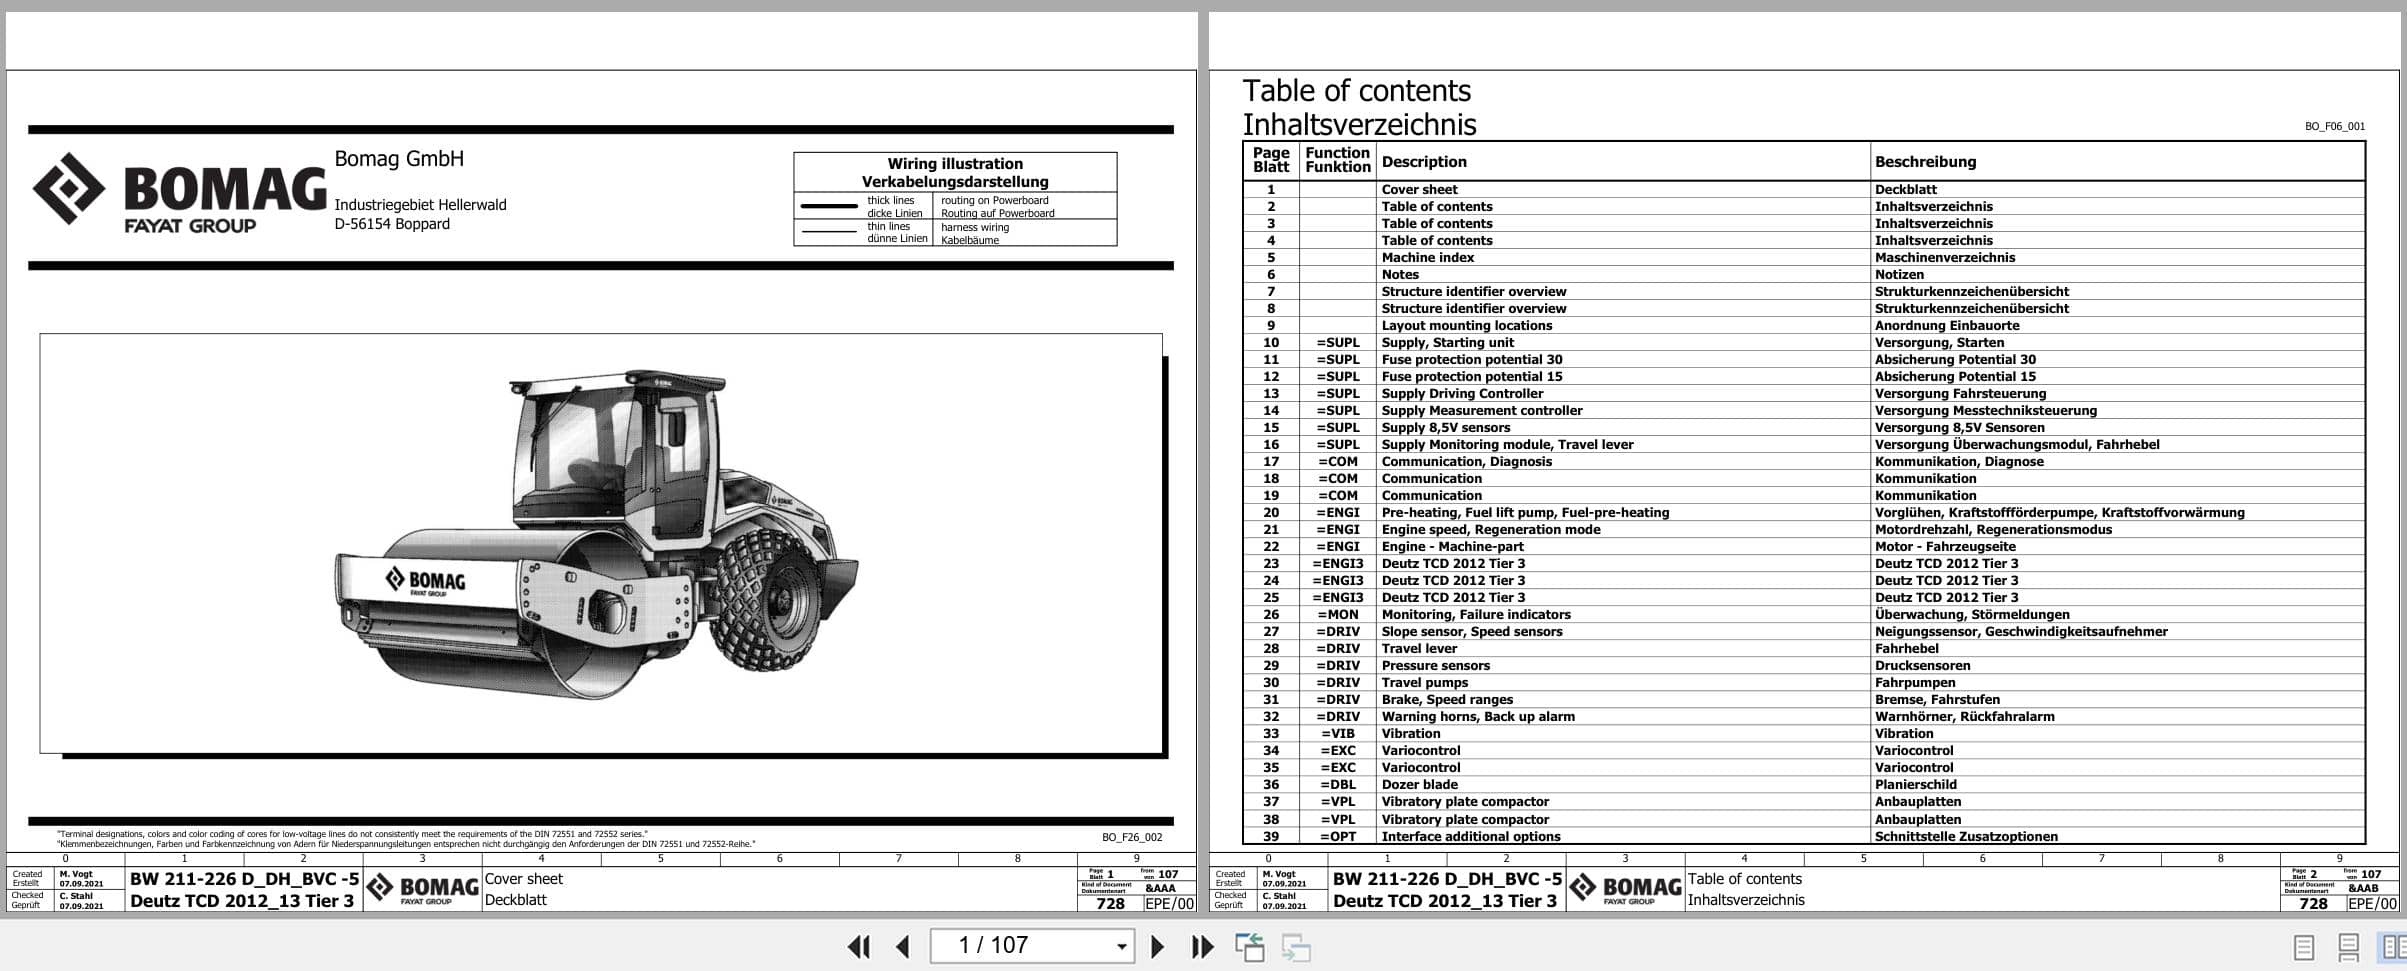Rotate the page counterclockwise
The height and width of the screenshot is (971, 2407).
[x=1251, y=945]
